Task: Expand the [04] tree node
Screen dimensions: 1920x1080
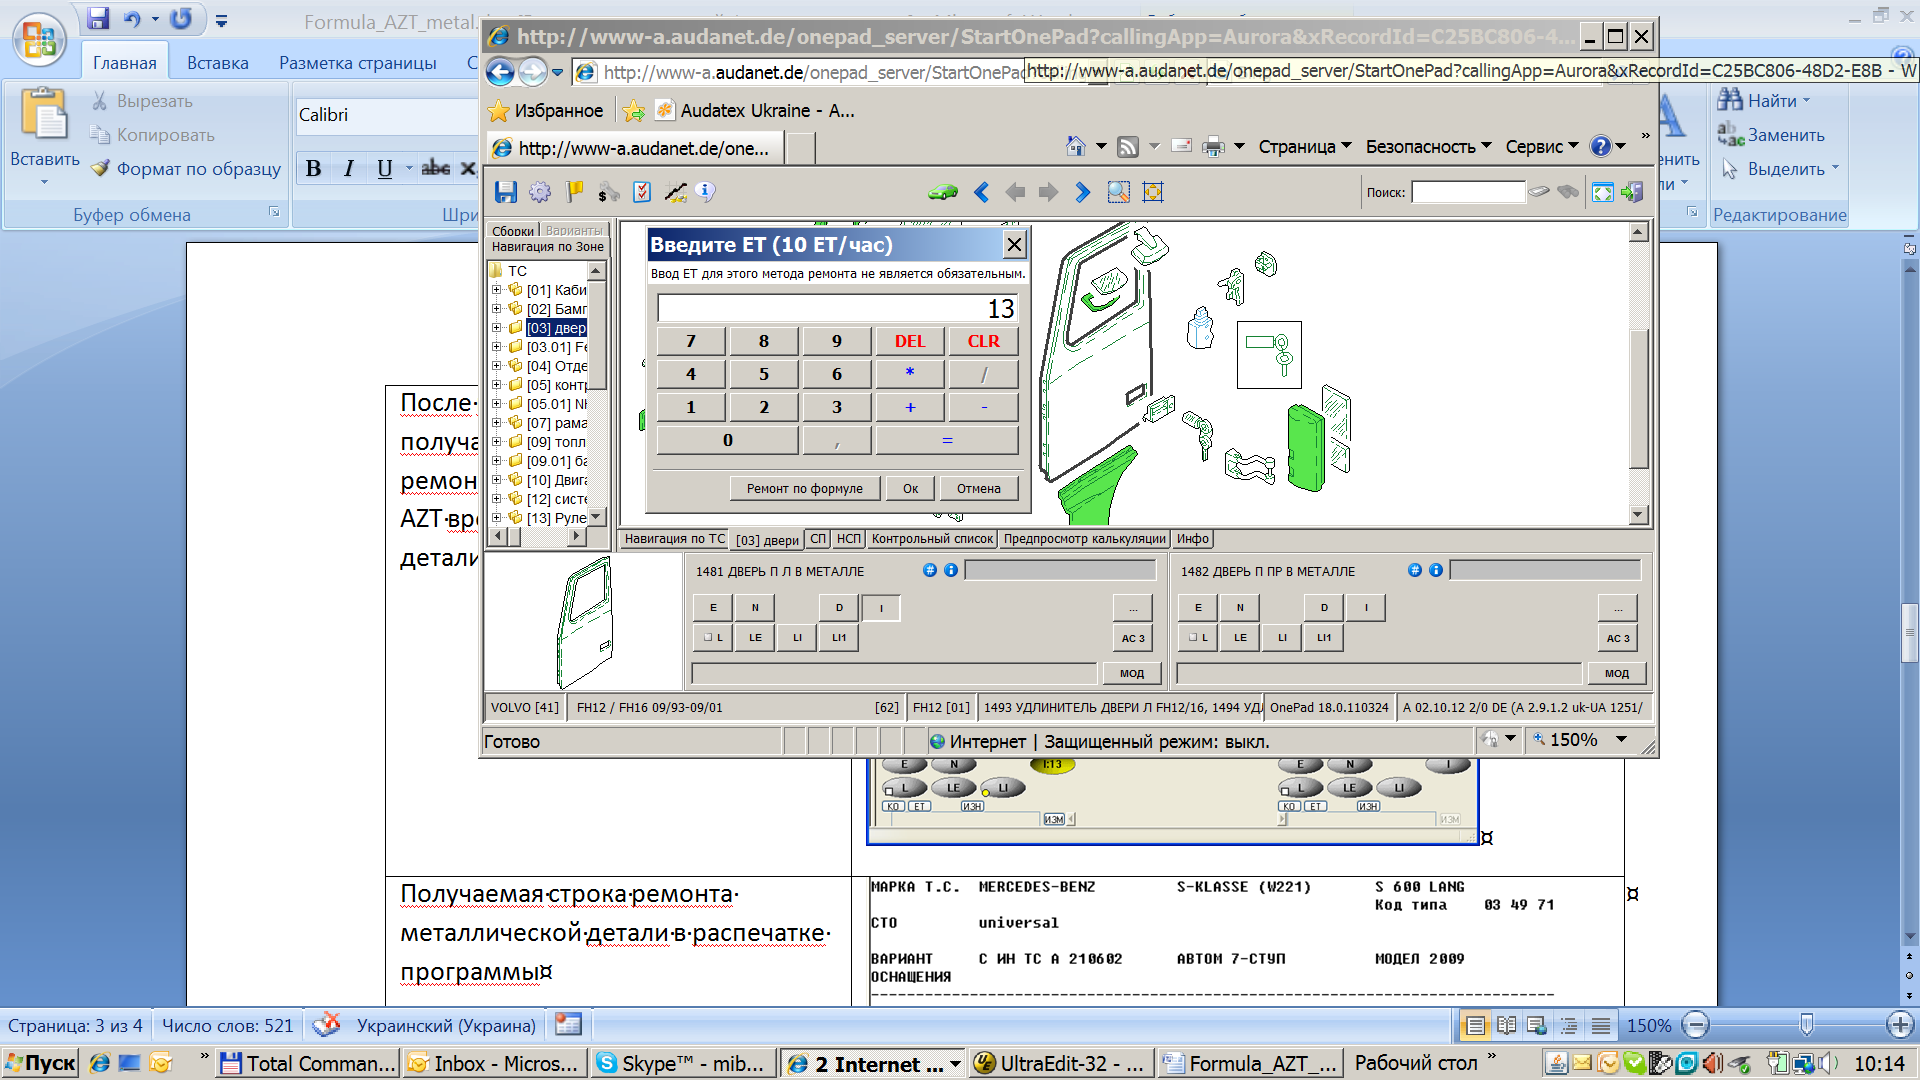Action: tap(497, 366)
